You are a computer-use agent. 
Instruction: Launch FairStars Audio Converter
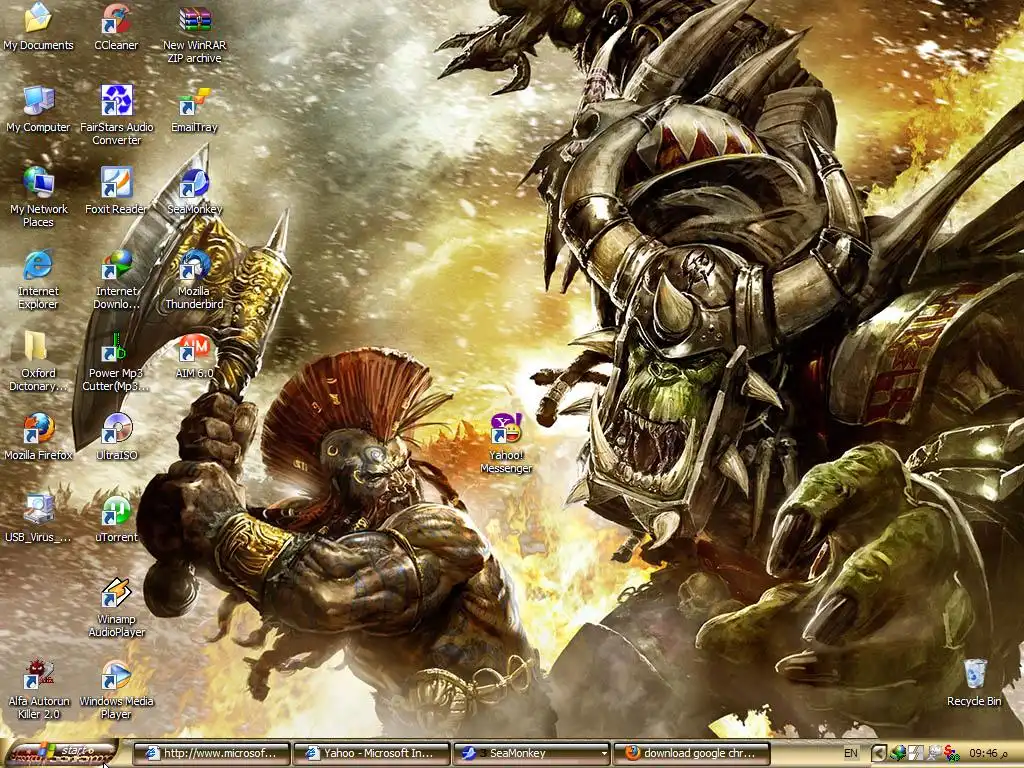[116, 115]
